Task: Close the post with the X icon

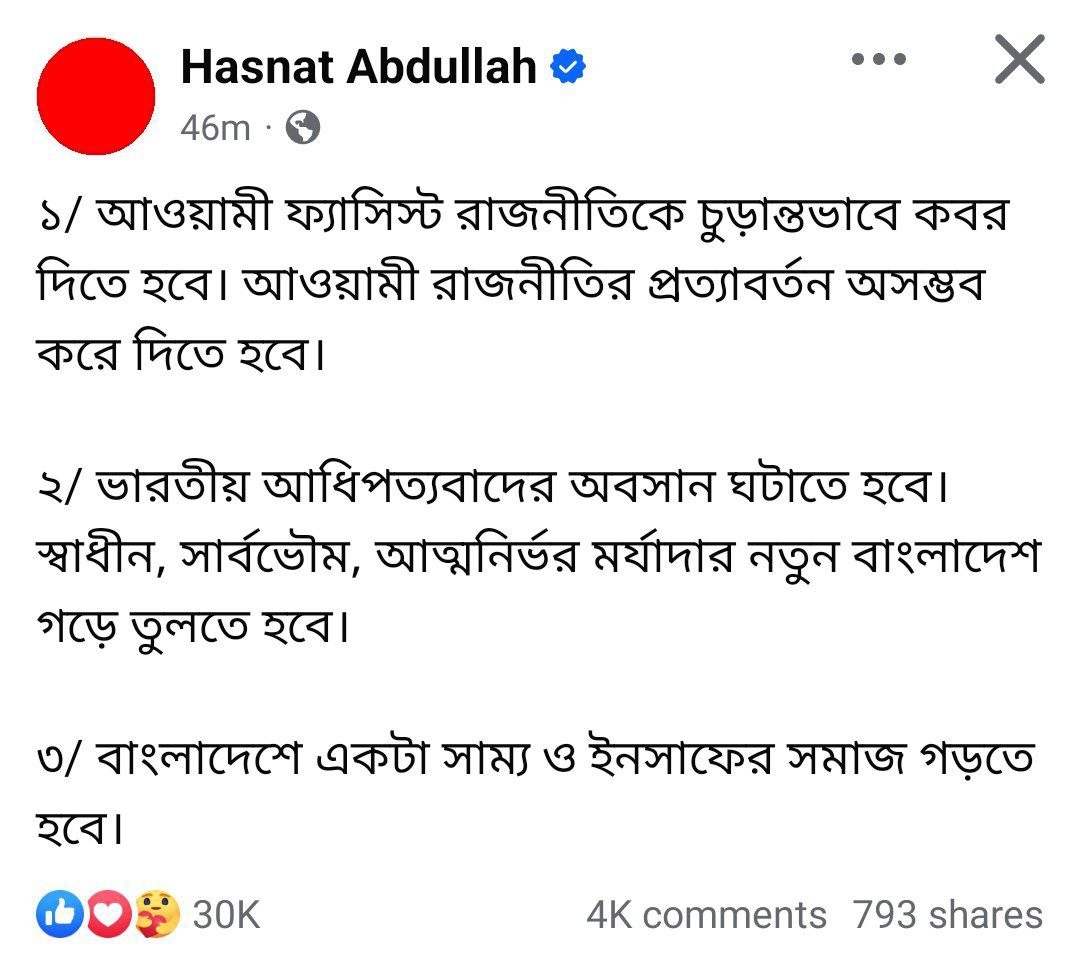Action: [1020, 59]
